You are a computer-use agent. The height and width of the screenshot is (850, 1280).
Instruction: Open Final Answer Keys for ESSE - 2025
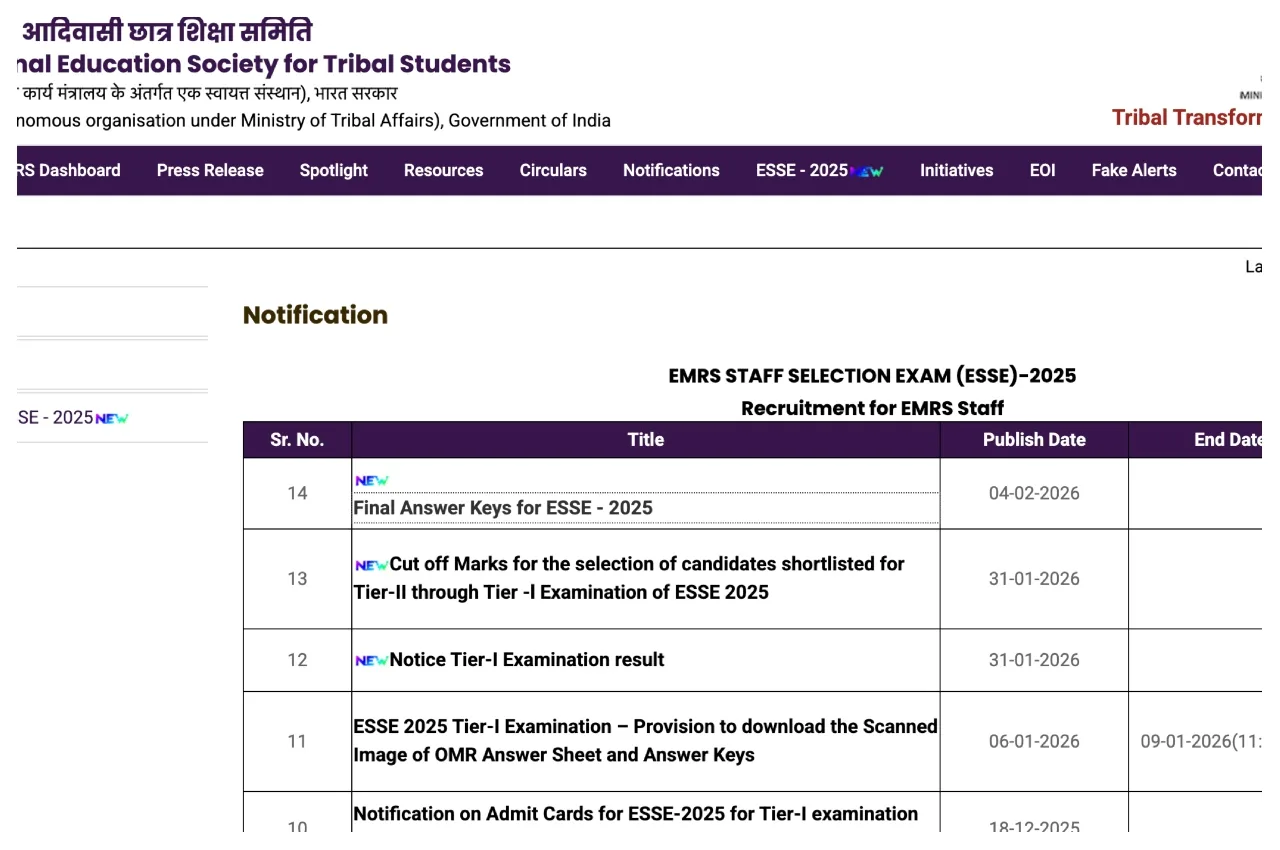(503, 508)
